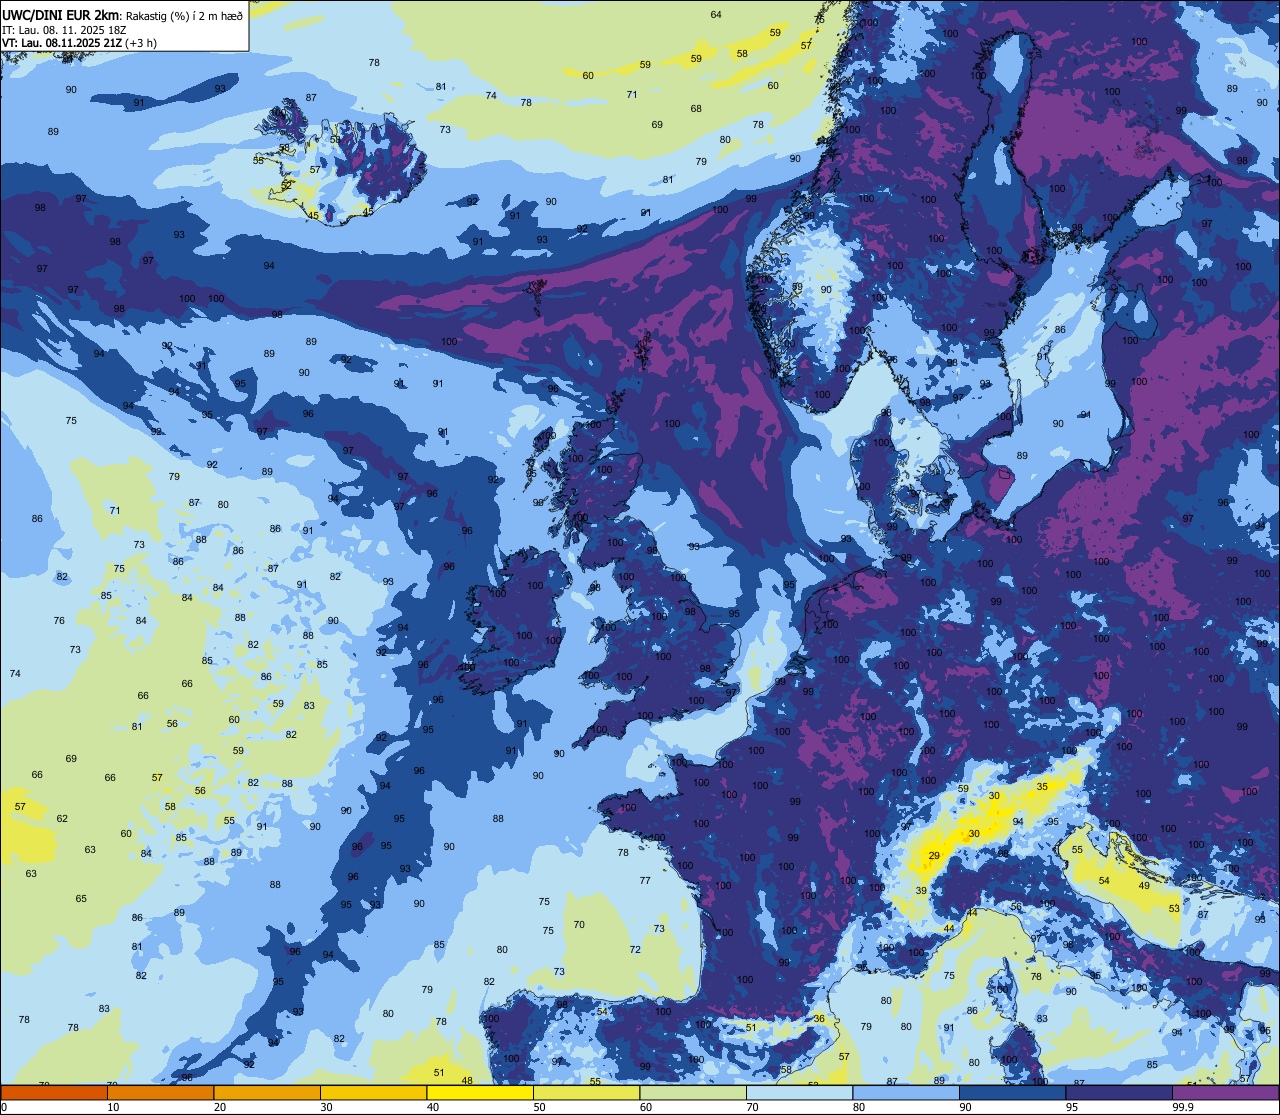Click the legend scale label "70"
The height and width of the screenshot is (1115, 1280).
point(752,1107)
